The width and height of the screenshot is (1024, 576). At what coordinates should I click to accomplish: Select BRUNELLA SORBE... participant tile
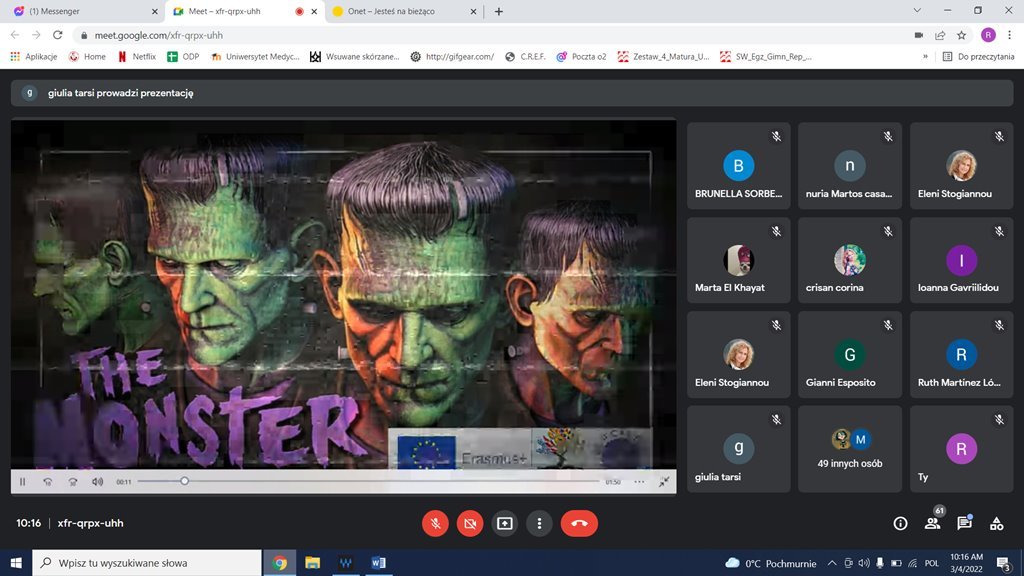(x=739, y=166)
